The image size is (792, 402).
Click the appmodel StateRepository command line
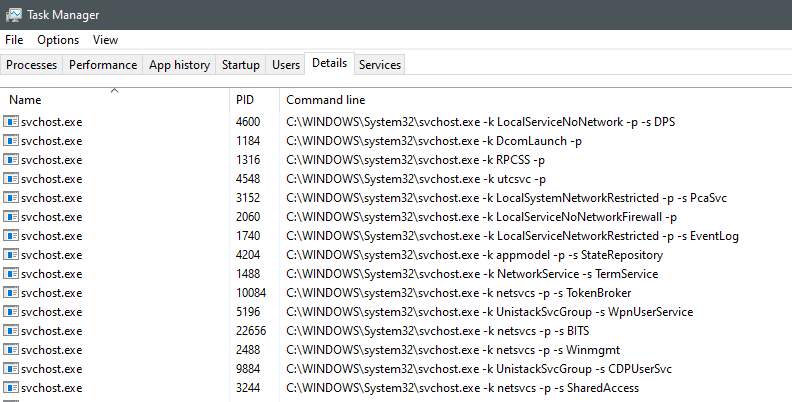click(x=475, y=255)
